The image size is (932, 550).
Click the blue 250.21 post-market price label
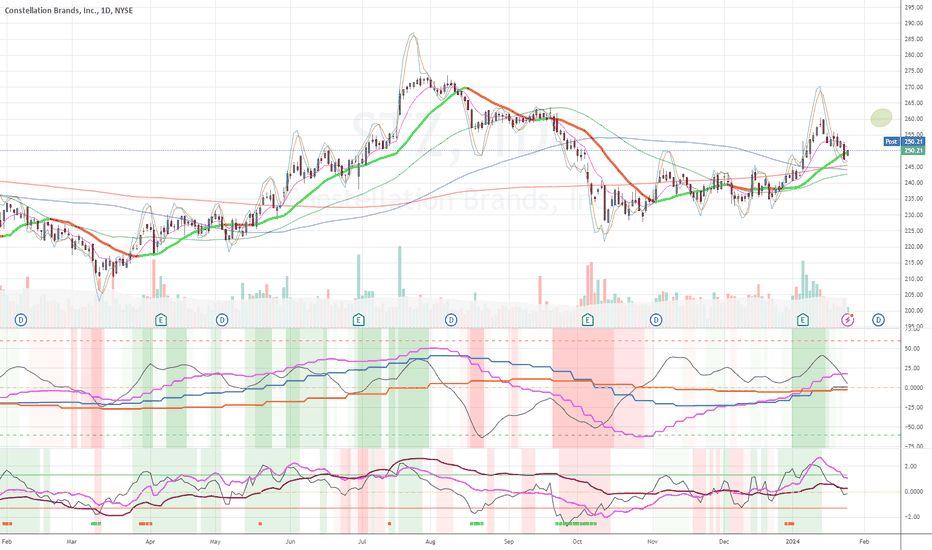coord(913,142)
